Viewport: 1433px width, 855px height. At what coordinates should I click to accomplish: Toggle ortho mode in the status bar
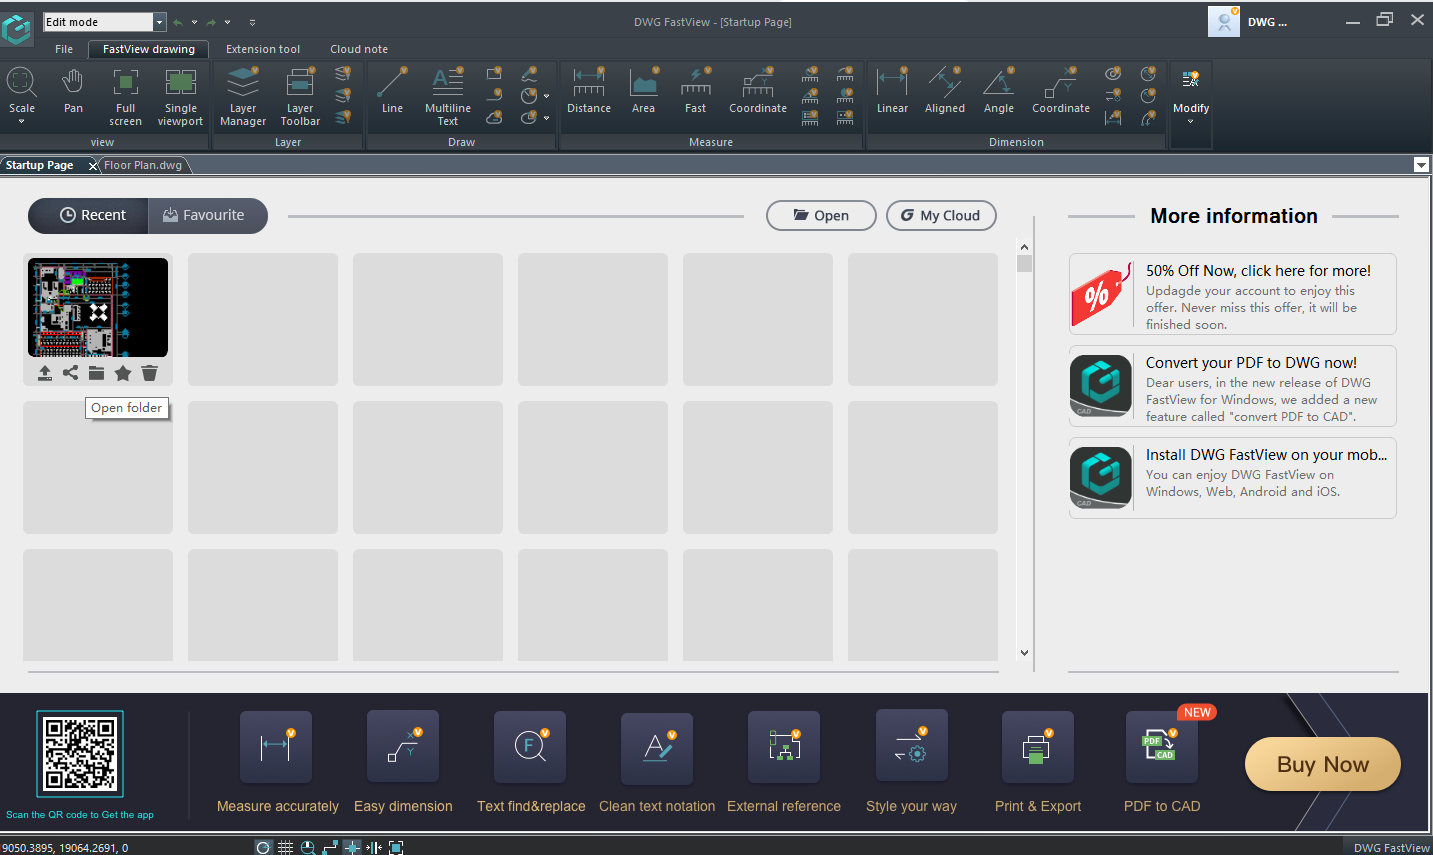[x=330, y=847]
